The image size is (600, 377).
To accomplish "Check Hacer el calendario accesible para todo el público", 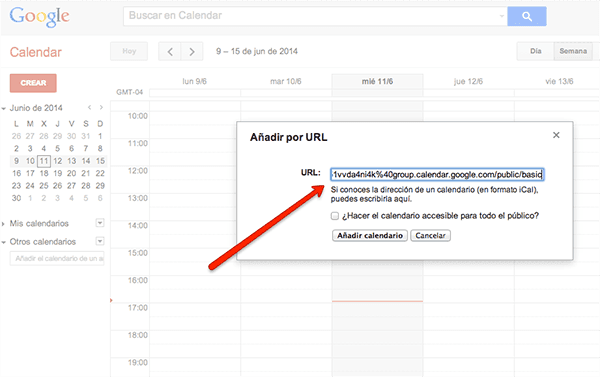I will [335, 216].
